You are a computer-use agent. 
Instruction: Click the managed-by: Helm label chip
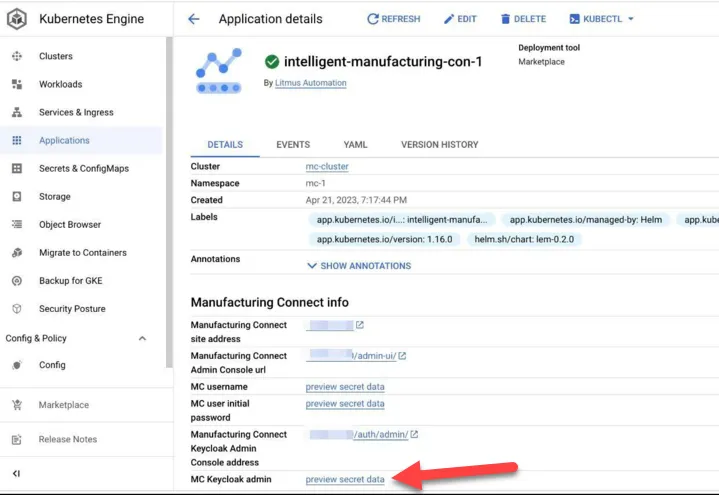click(x=586, y=220)
